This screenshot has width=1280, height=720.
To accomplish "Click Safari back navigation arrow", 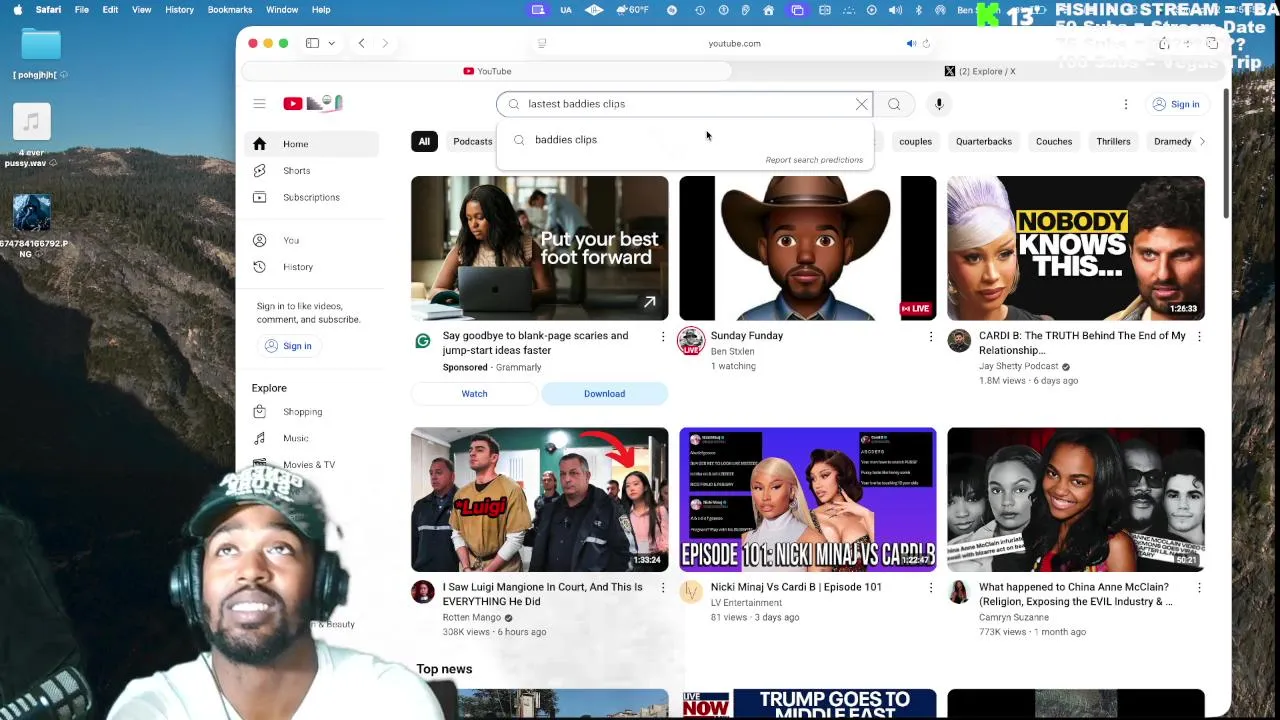I will (361, 43).
